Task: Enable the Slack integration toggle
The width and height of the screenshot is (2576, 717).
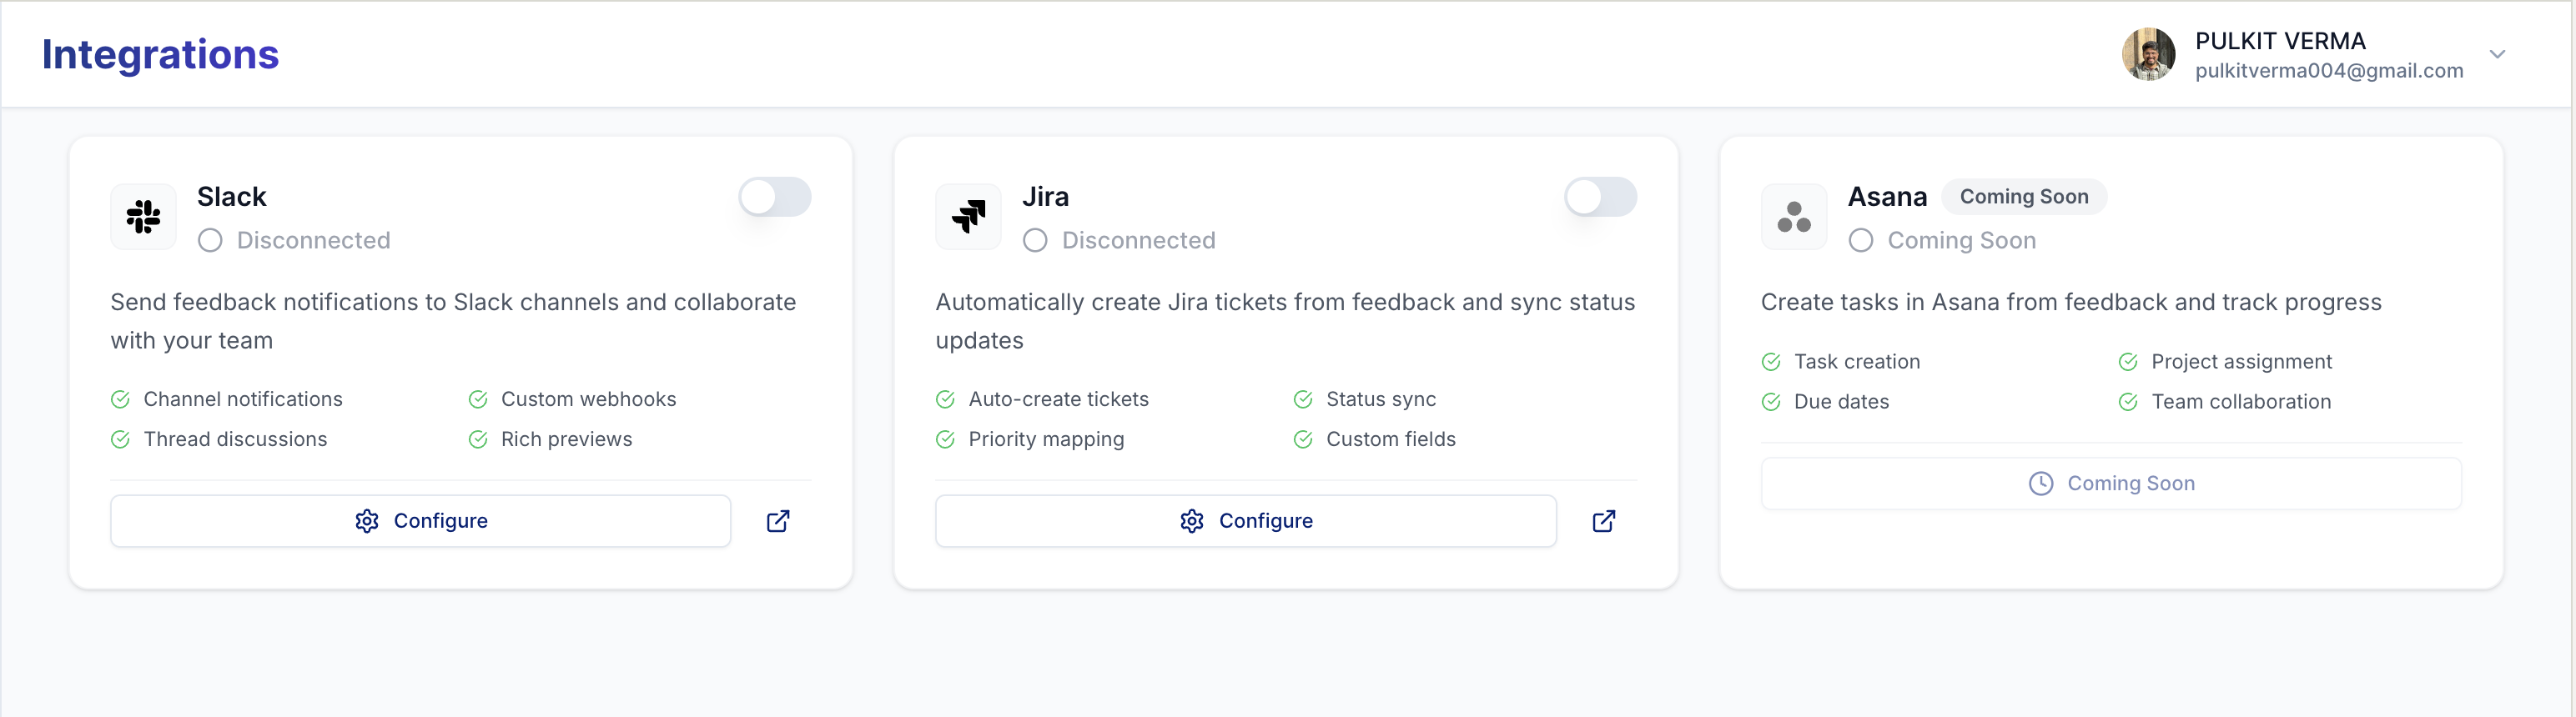Action: pyautogui.click(x=774, y=197)
